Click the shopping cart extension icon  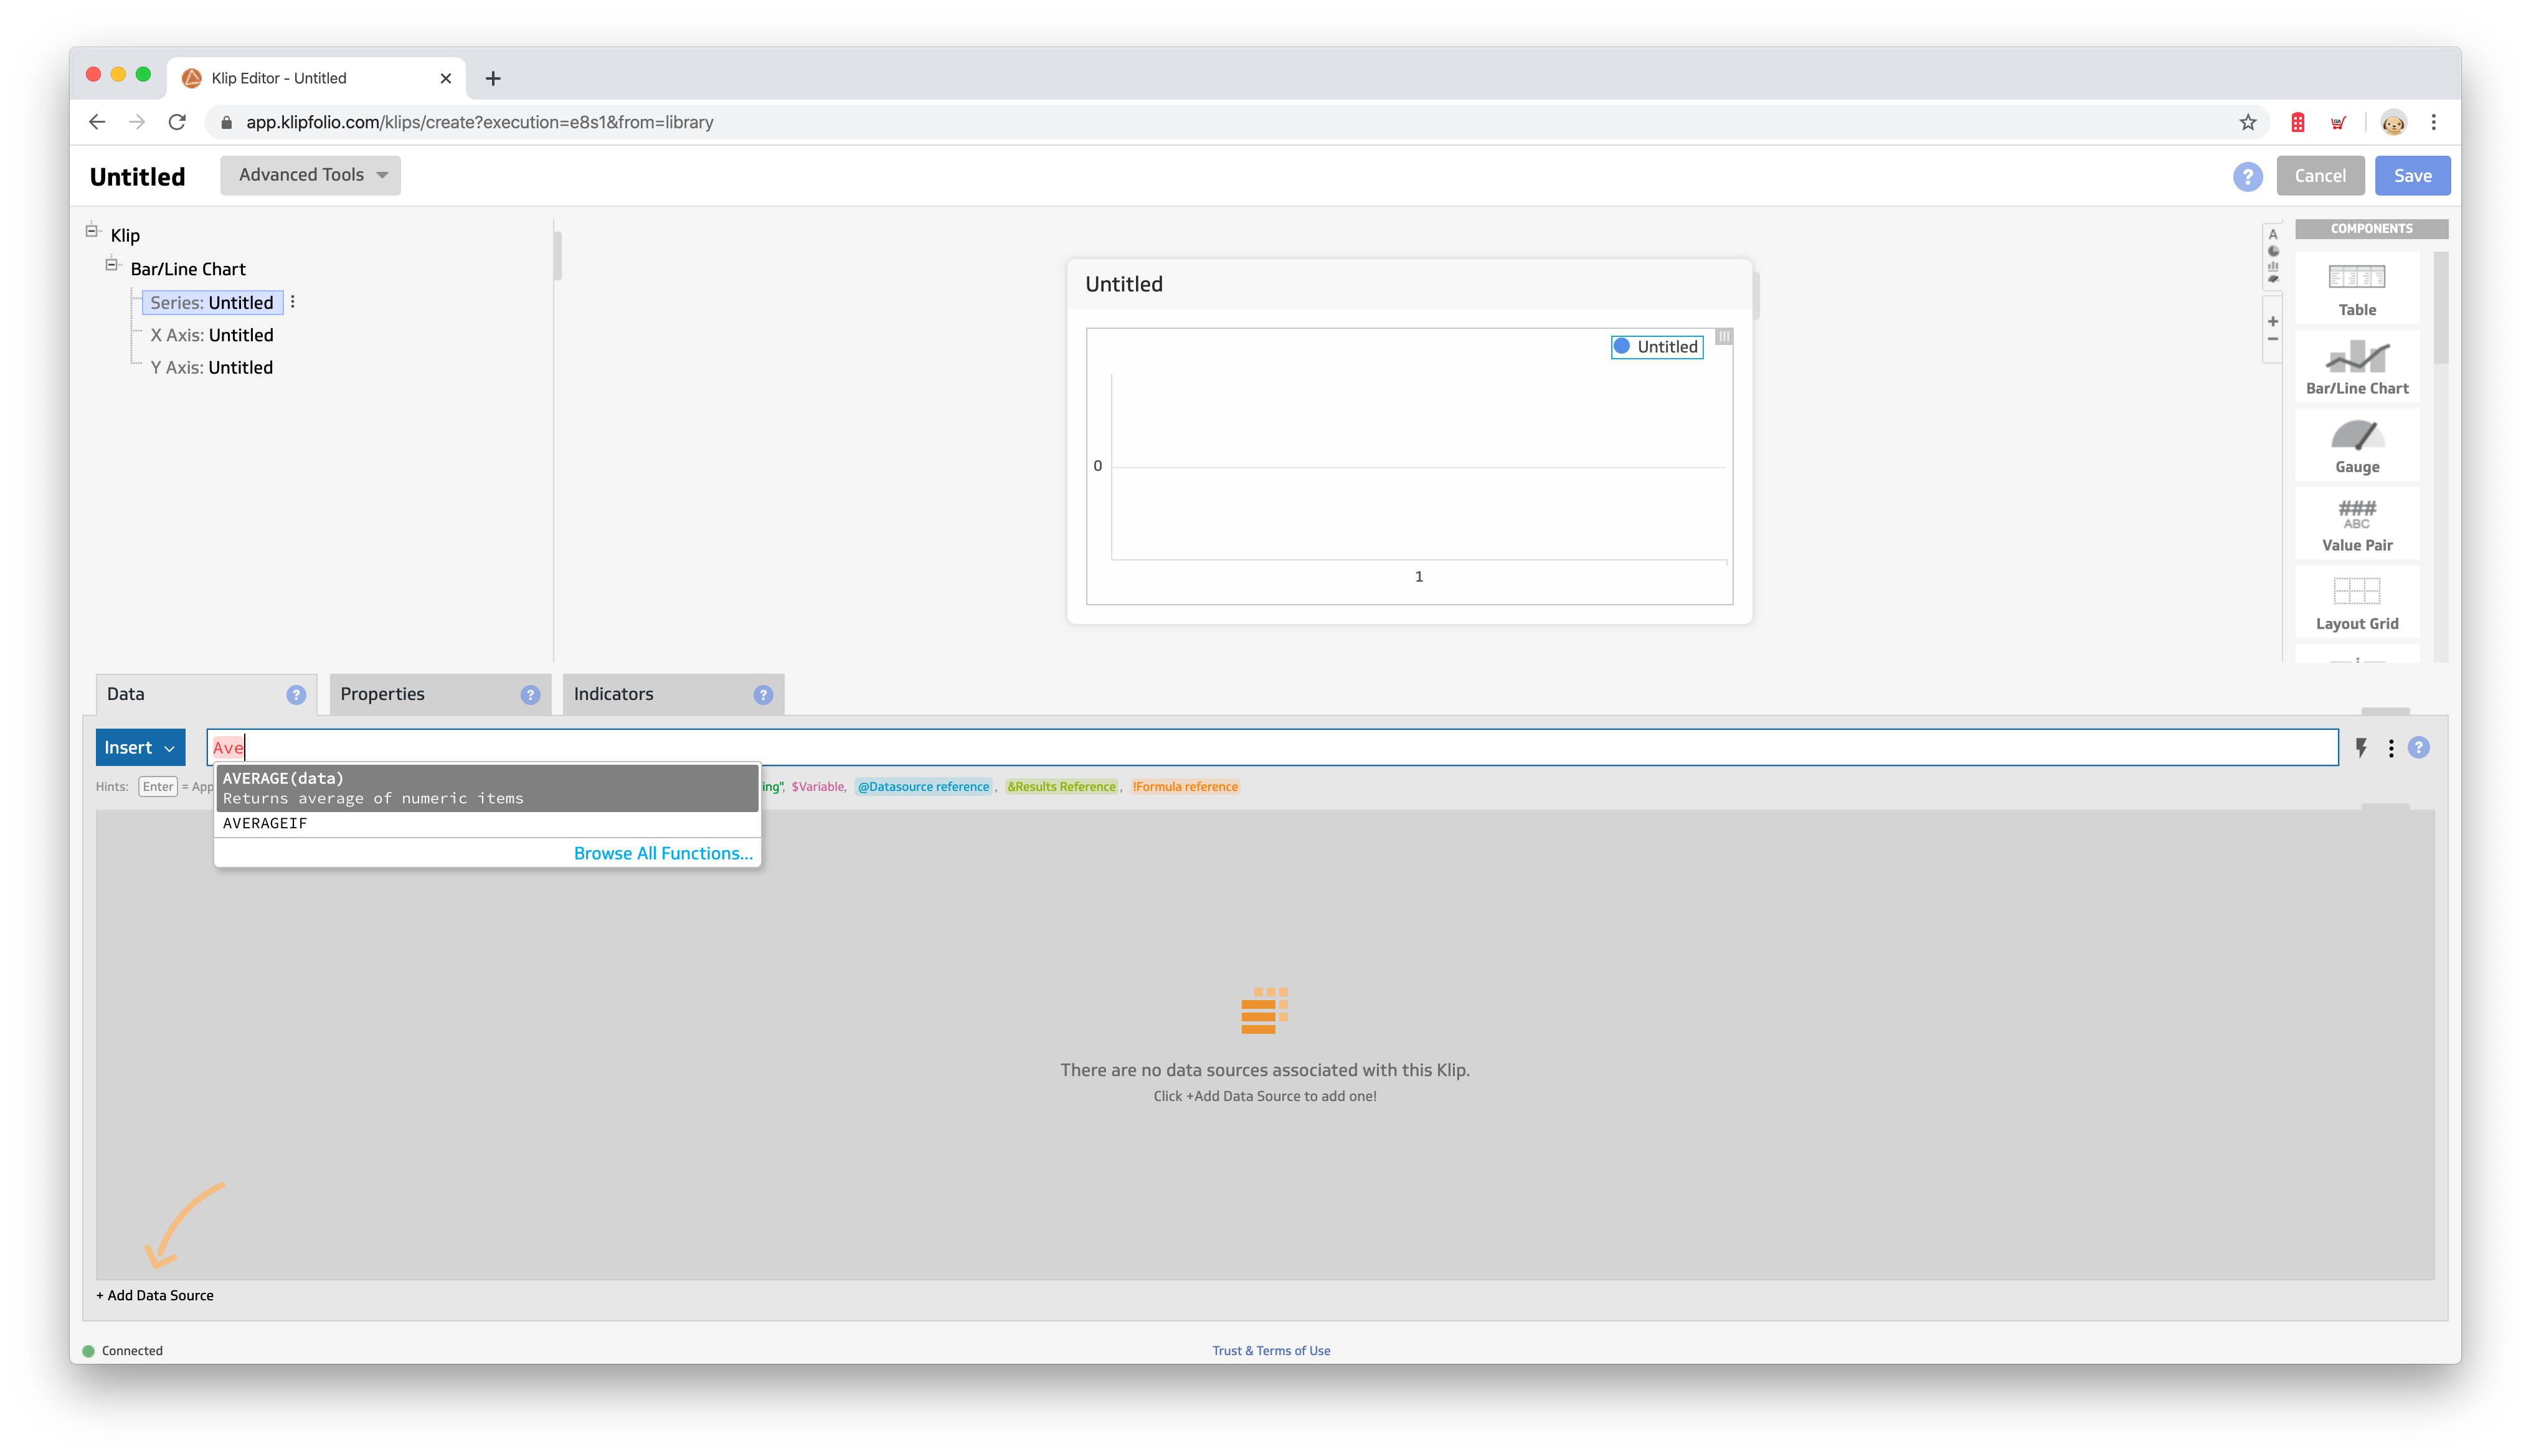pos(2337,122)
